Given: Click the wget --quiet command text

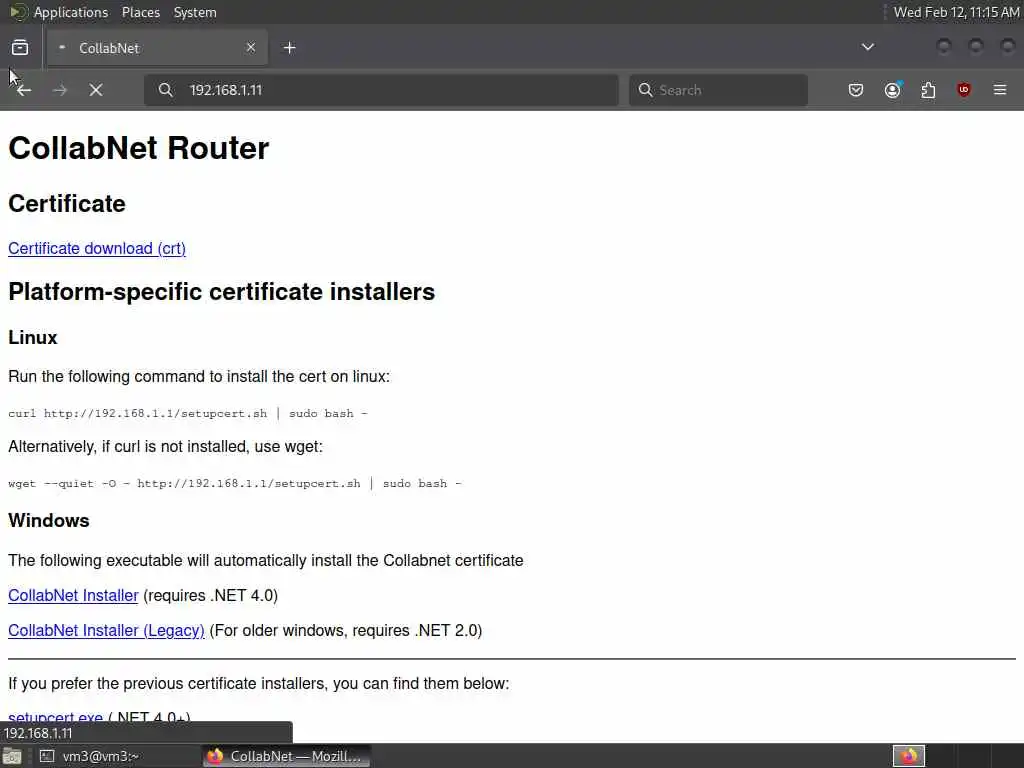Looking at the screenshot, I should [x=235, y=483].
